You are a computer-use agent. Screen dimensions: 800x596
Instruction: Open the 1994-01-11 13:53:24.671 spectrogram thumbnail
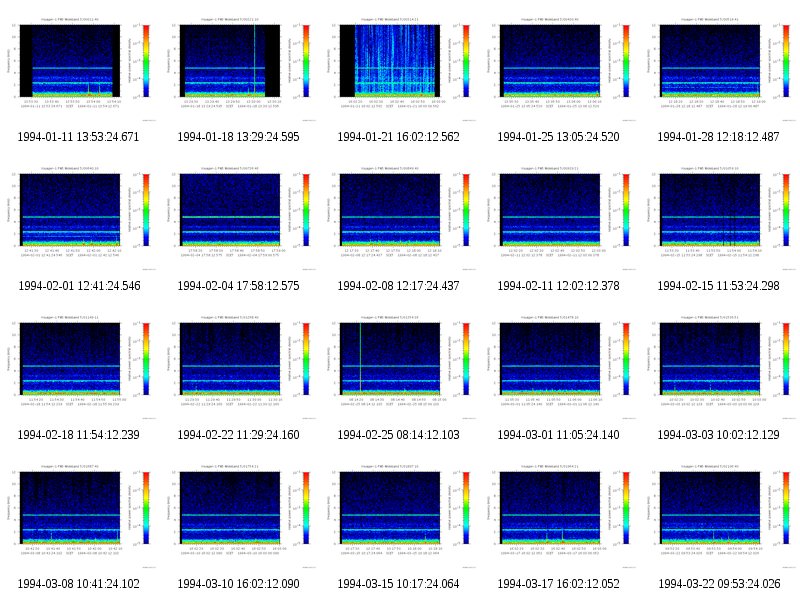click(78, 70)
